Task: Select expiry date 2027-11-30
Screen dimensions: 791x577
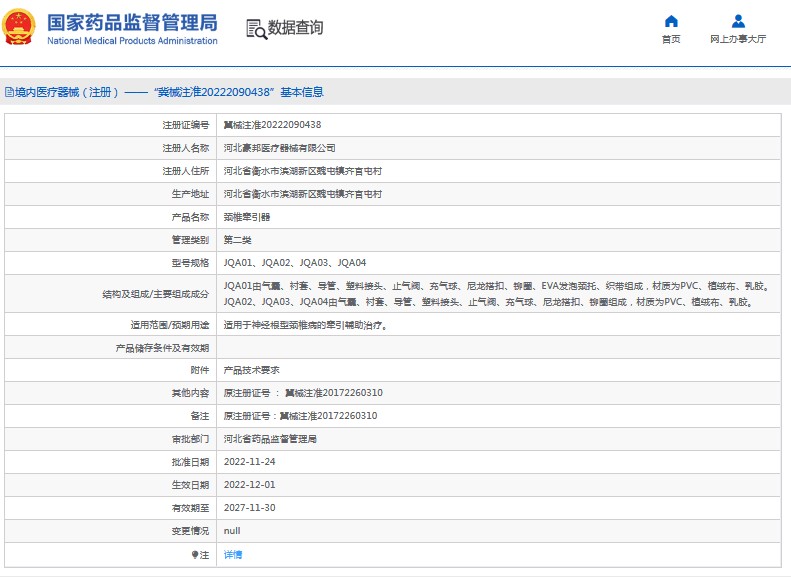Action: pyautogui.click(x=250, y=508)
